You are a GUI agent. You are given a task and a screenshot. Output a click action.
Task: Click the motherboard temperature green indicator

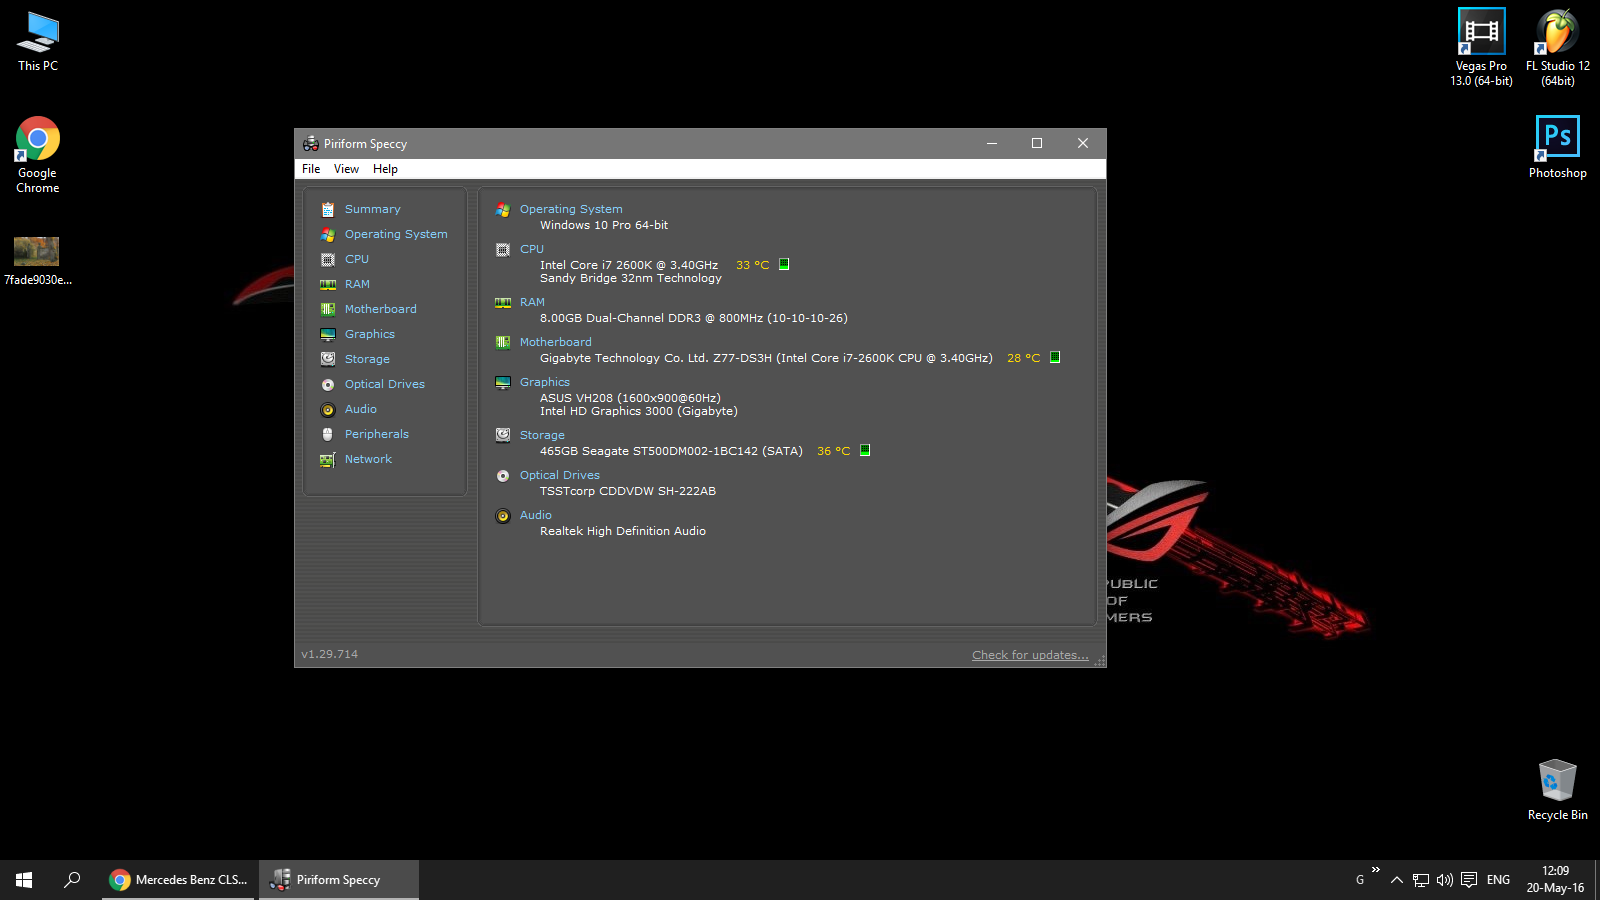point(1055,357)
